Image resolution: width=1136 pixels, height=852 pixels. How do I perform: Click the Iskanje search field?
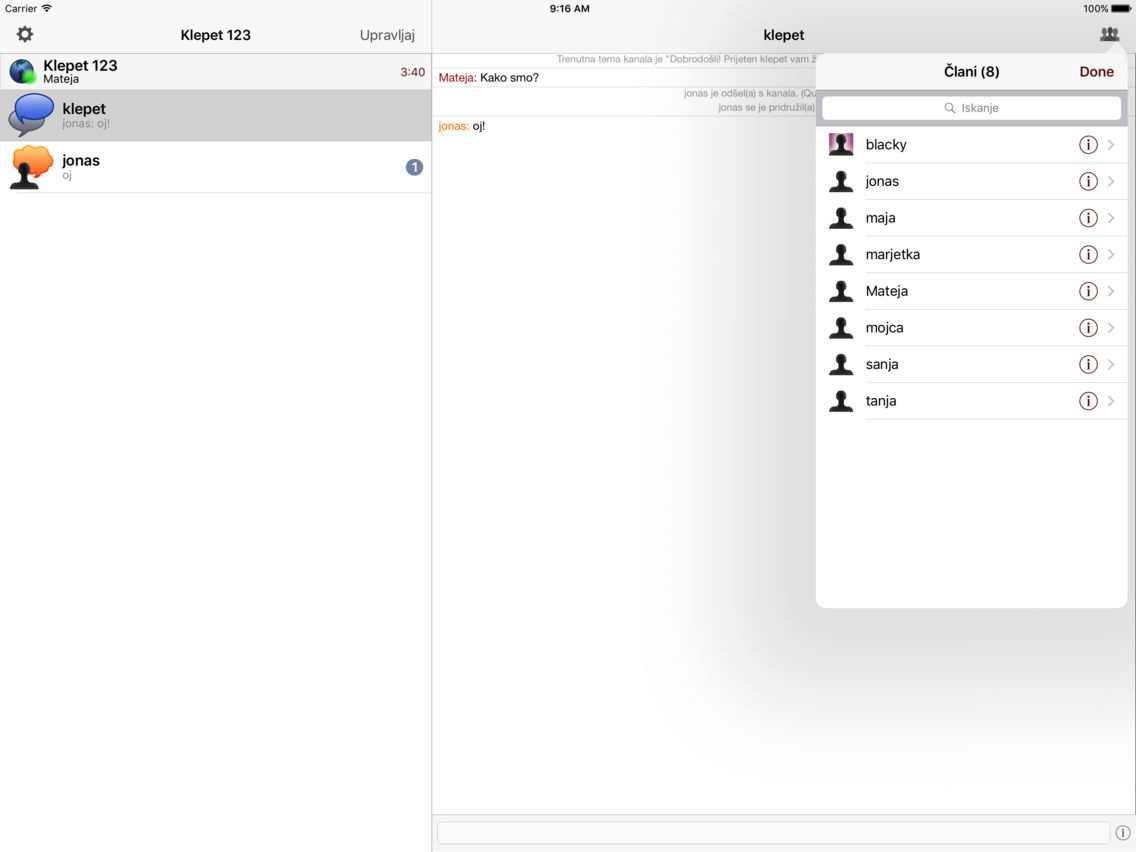point(971,108)
